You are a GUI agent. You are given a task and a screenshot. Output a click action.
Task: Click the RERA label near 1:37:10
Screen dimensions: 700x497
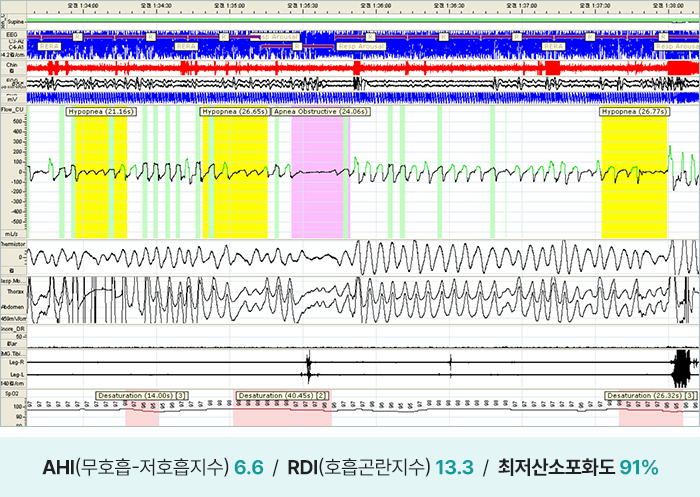pos(553,46)
